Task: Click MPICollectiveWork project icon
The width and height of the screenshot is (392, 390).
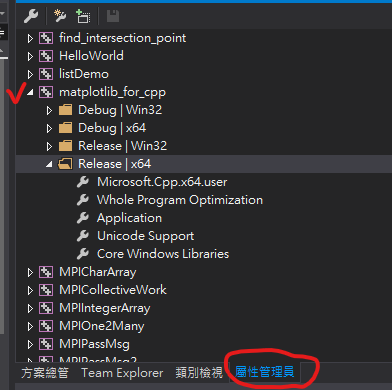Action: point(46,290)
